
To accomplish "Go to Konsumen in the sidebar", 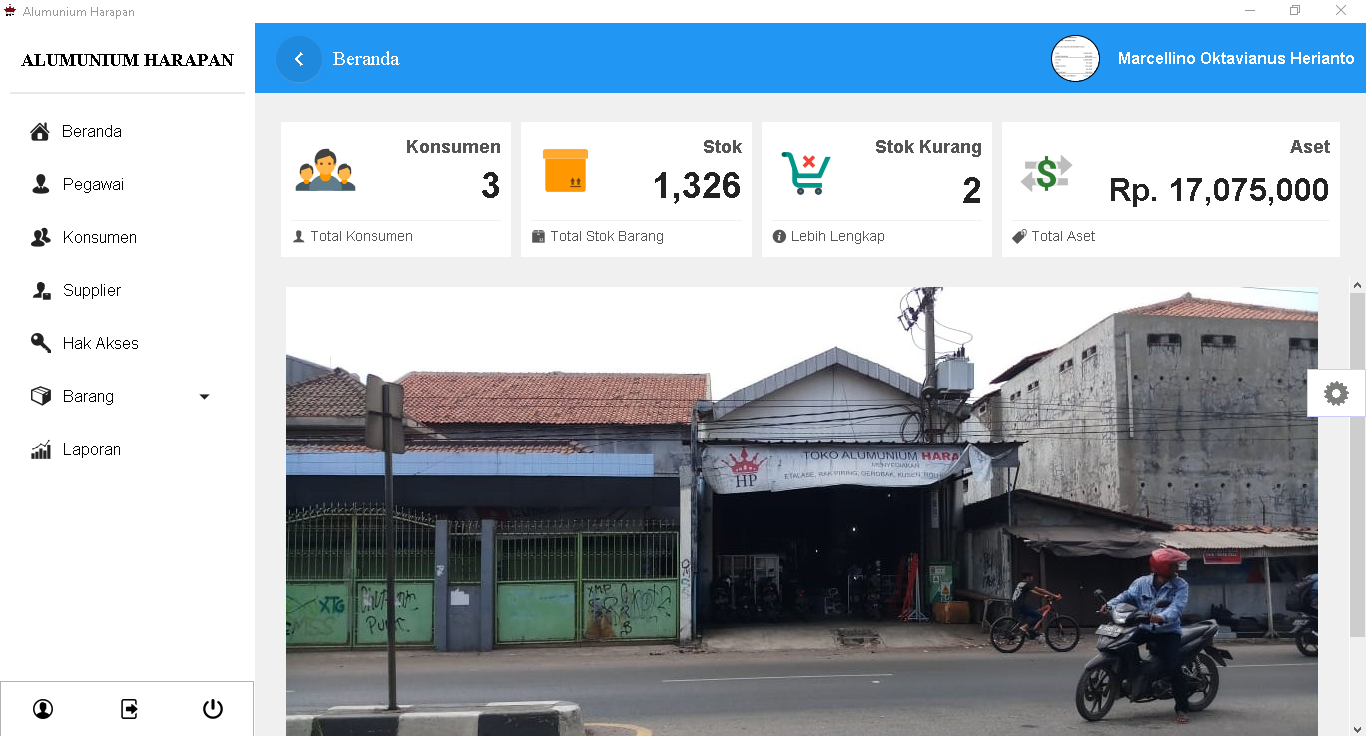I will (99, 238).
